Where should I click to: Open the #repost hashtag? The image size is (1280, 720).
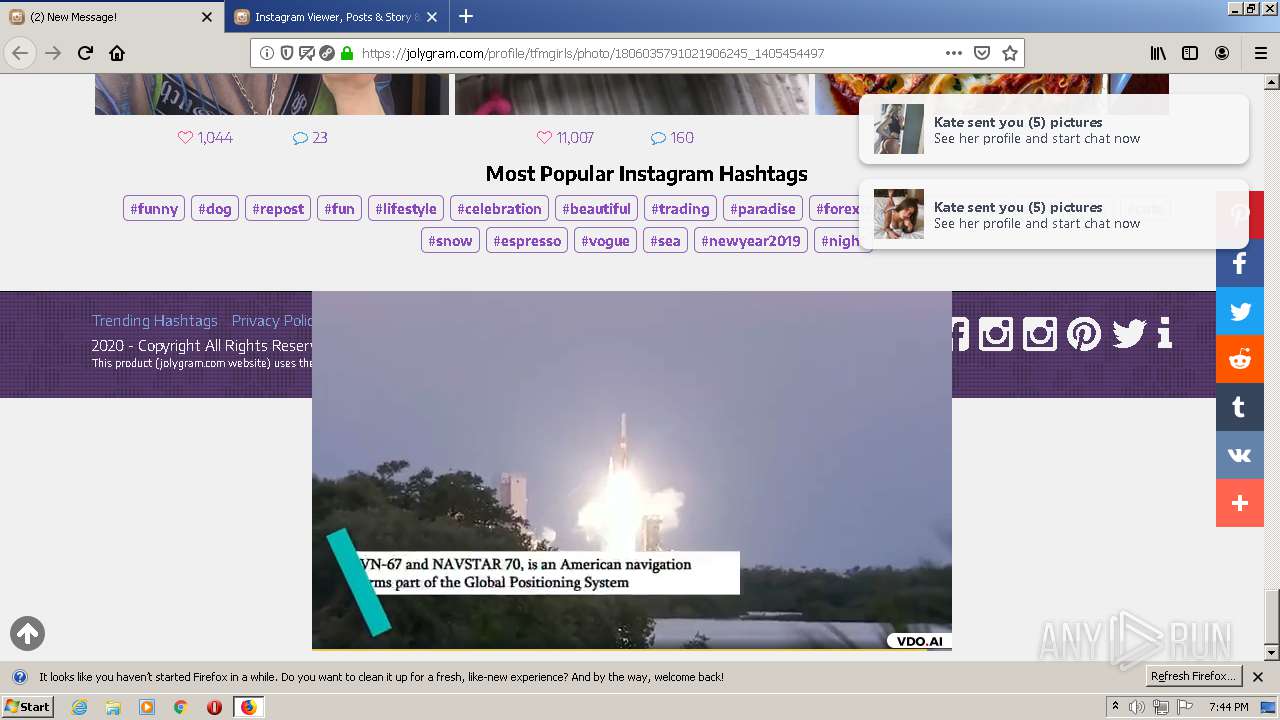278,209
